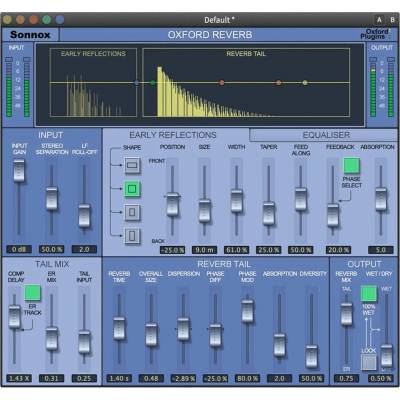Click the Reverb Time fader handle
400x400 pixels.
119,329
